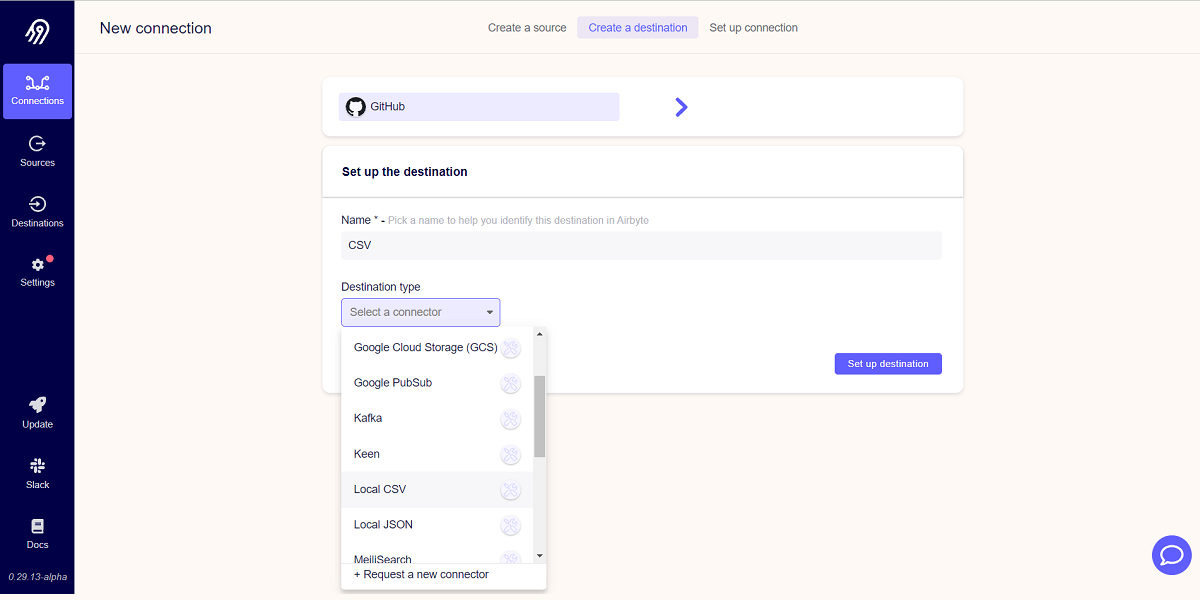The image size is (1200, 600).
Task: Click the GitHub source card
Action: click(479, 107)
